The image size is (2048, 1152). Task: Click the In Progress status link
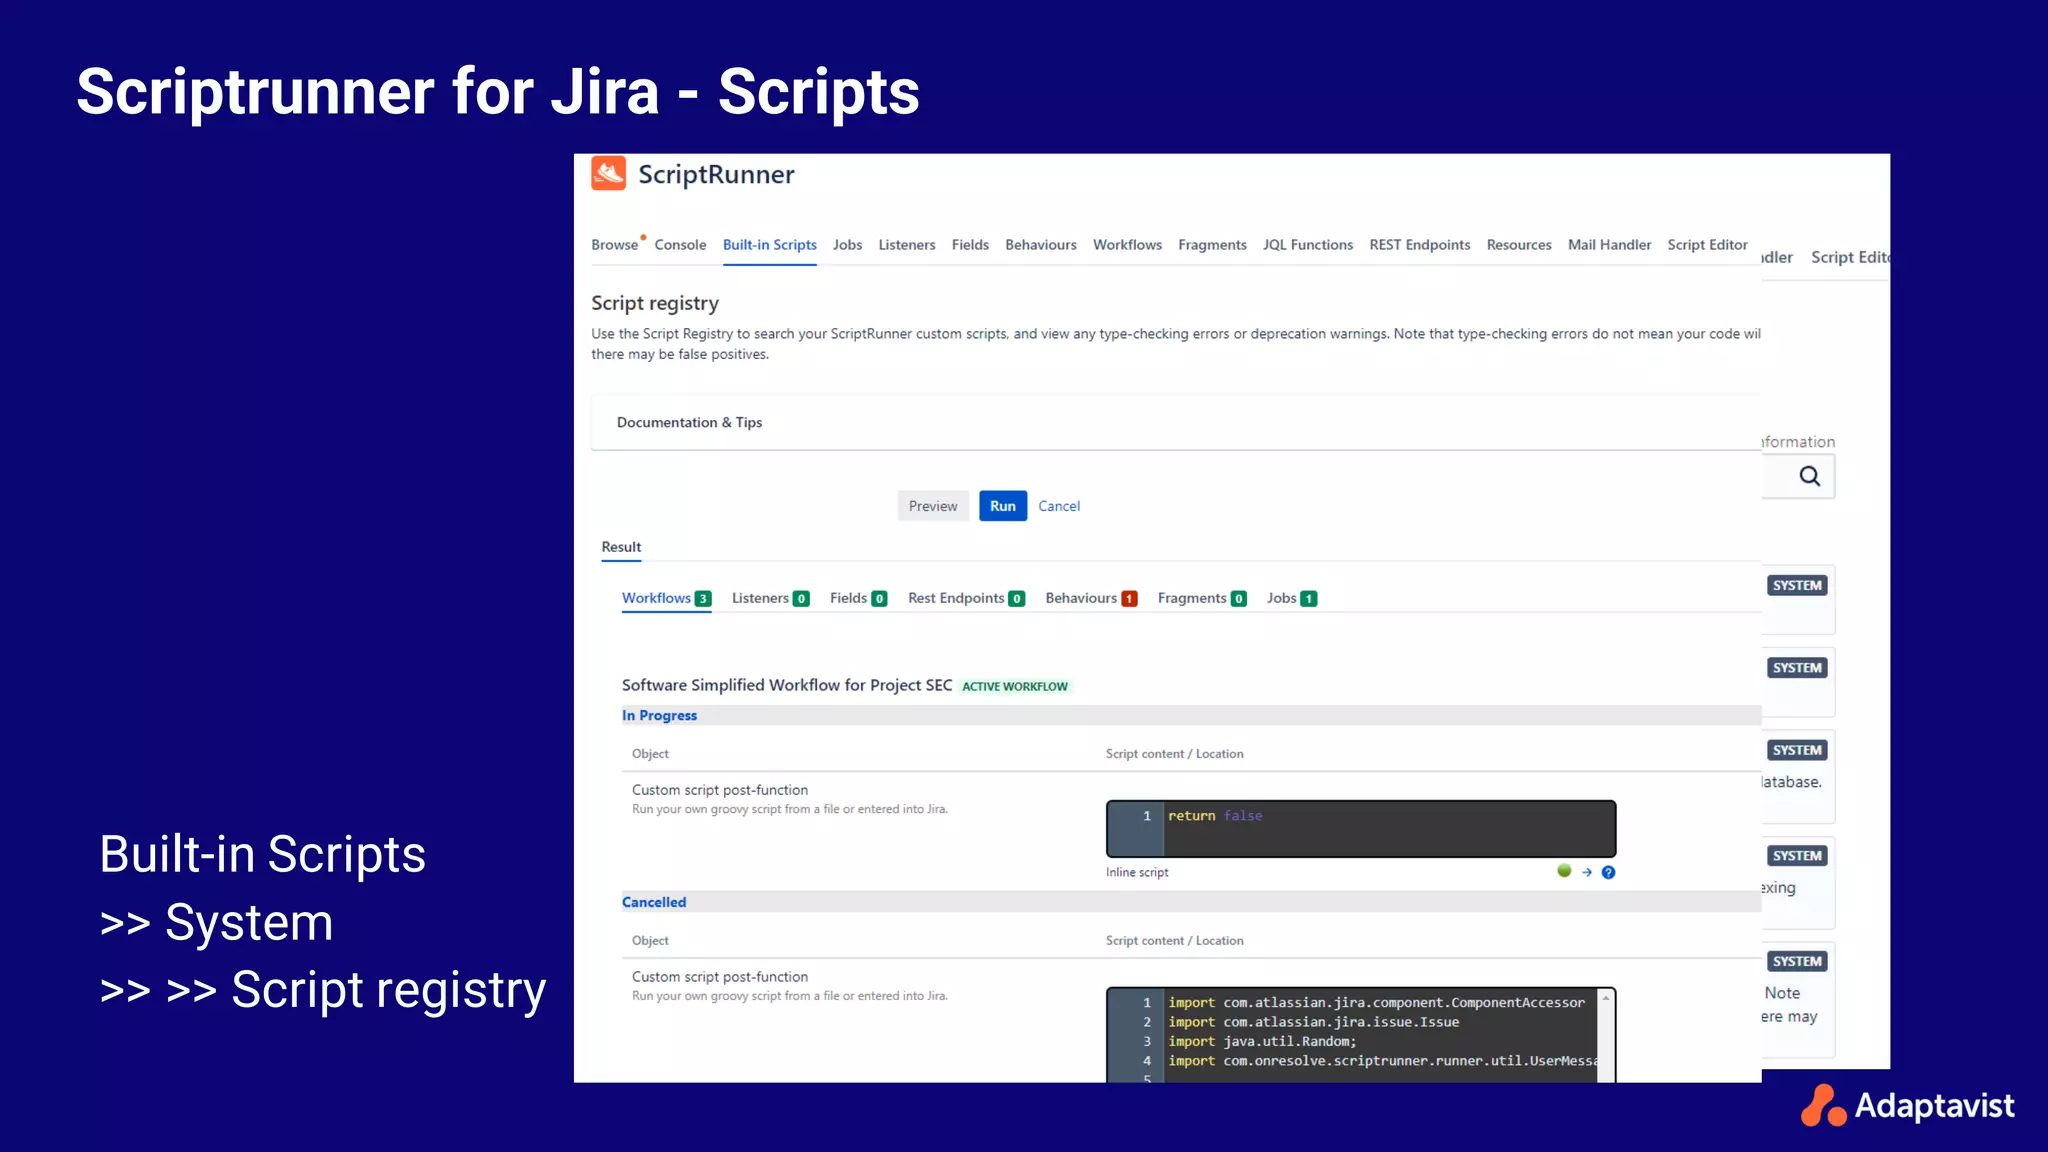coord(659,715)
